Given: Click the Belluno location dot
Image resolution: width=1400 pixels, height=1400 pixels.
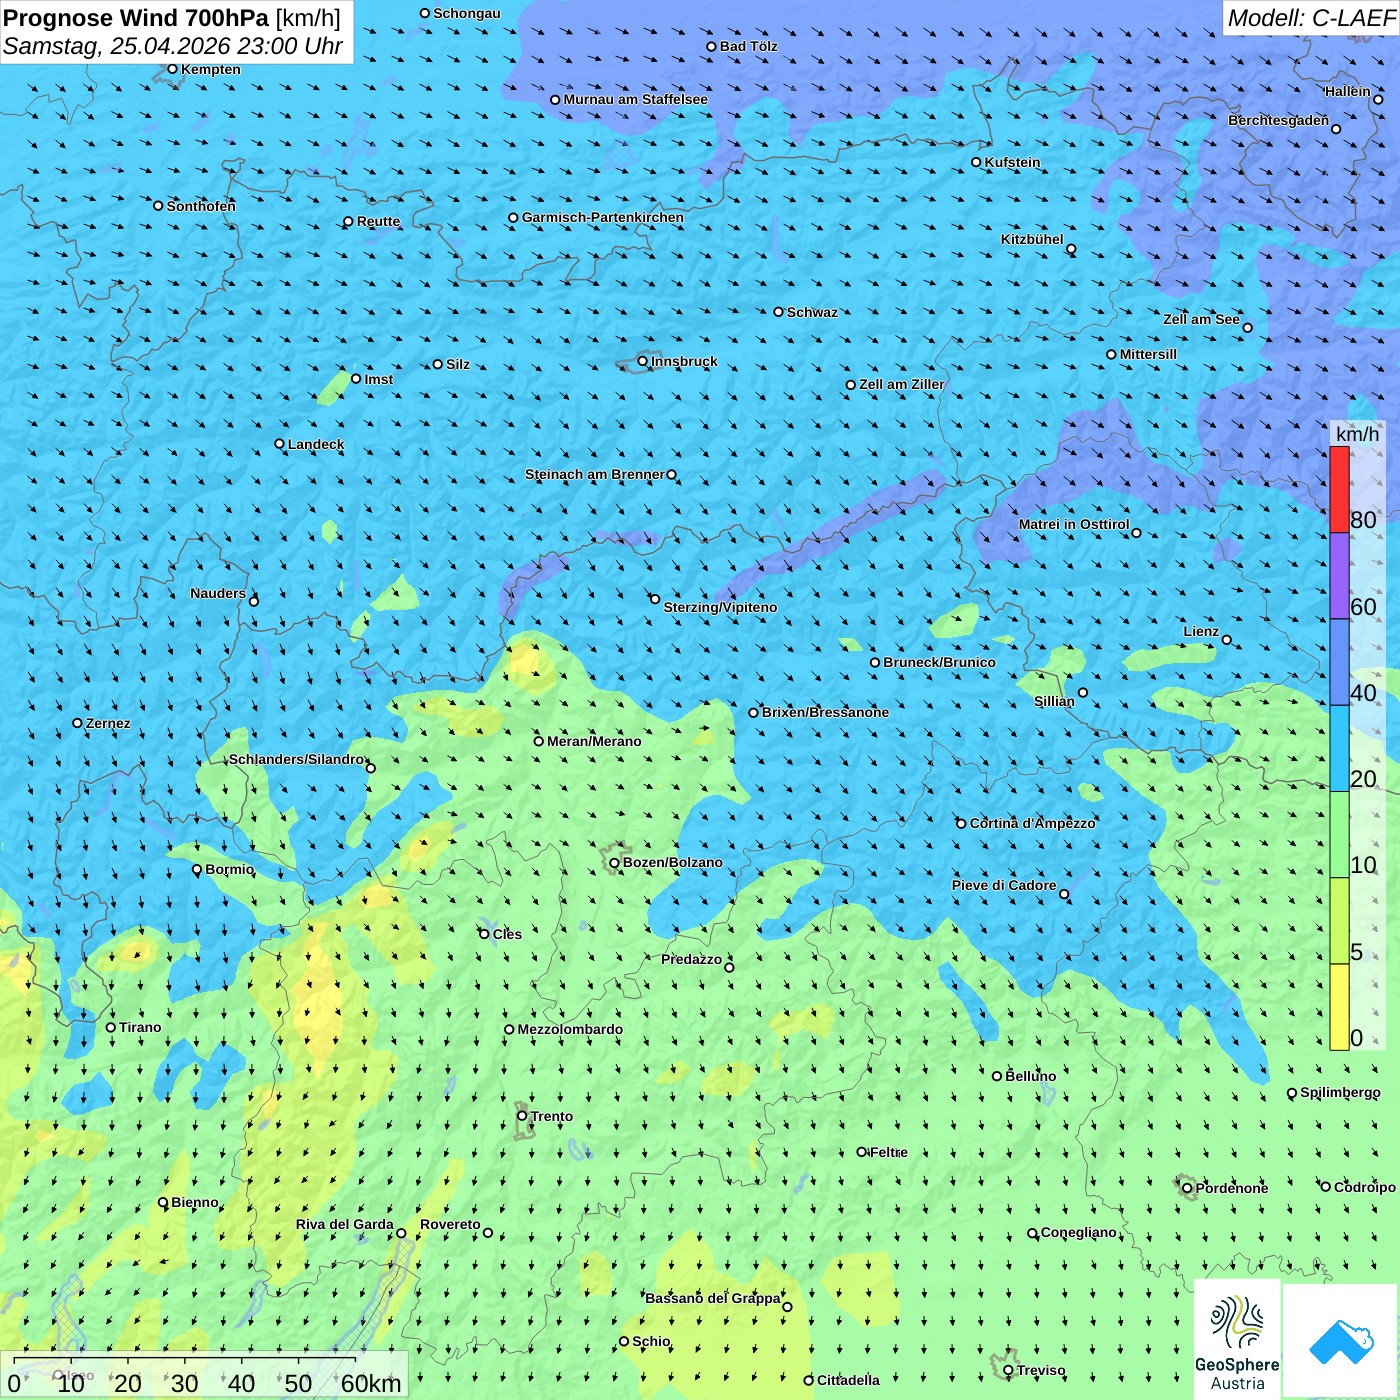Looking at the screenshot, I should [x=997, y=1076].
